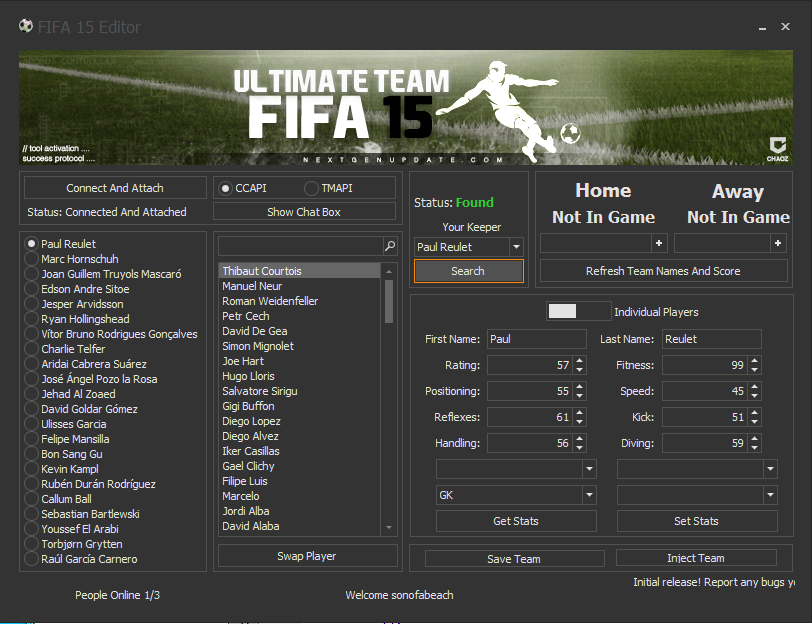Select Callum Ball radio option
Image resolution: width=812 pixels, height=624 pixels.
point(32,499)
